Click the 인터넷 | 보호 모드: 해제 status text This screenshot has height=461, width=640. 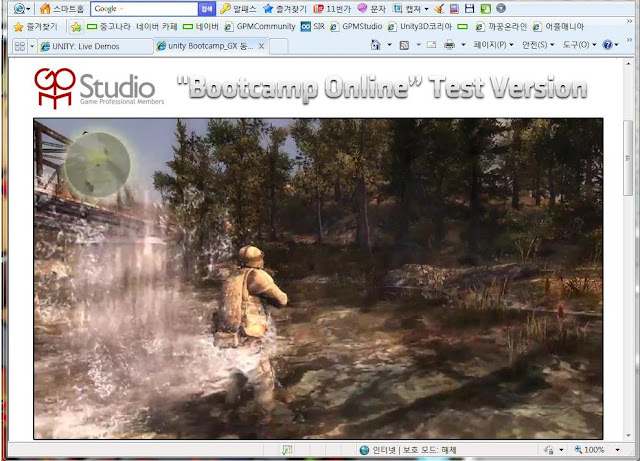(x=414, y=450)
